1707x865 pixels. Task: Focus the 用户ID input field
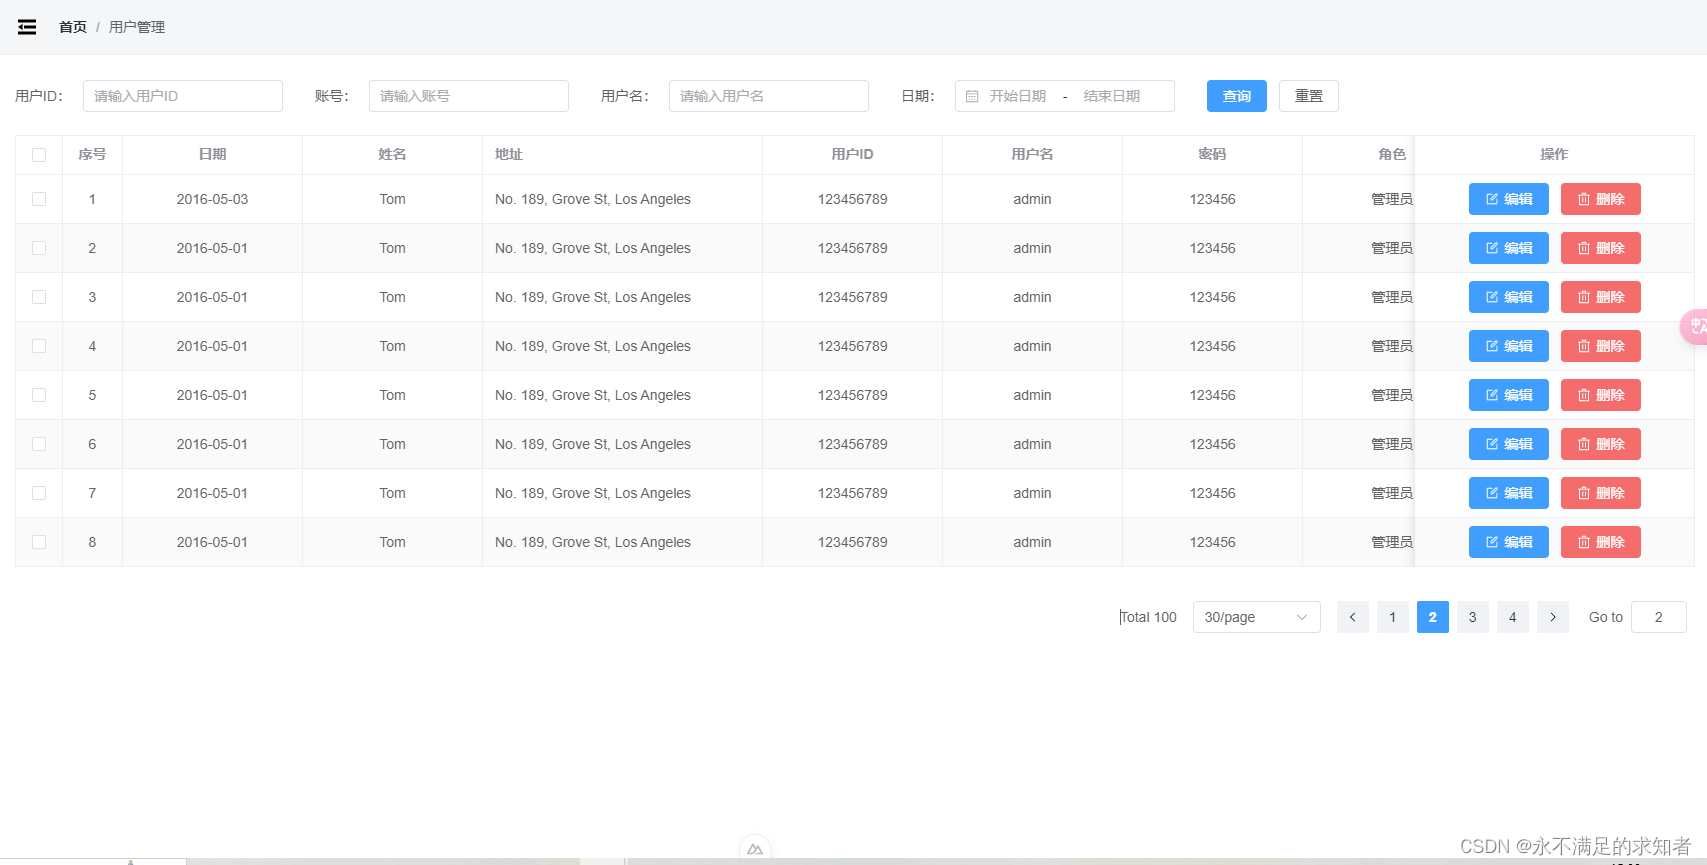[183, 96]
